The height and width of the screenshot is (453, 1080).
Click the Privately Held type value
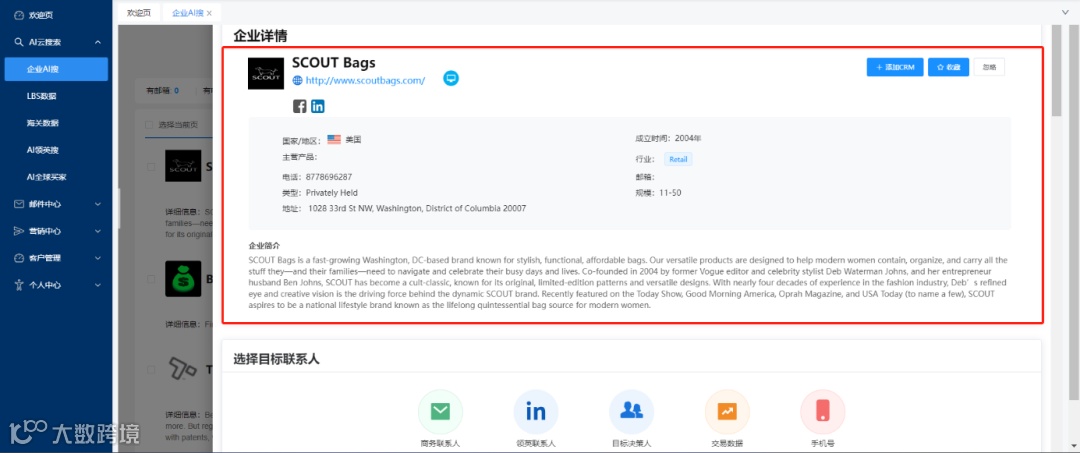[332, 193]
